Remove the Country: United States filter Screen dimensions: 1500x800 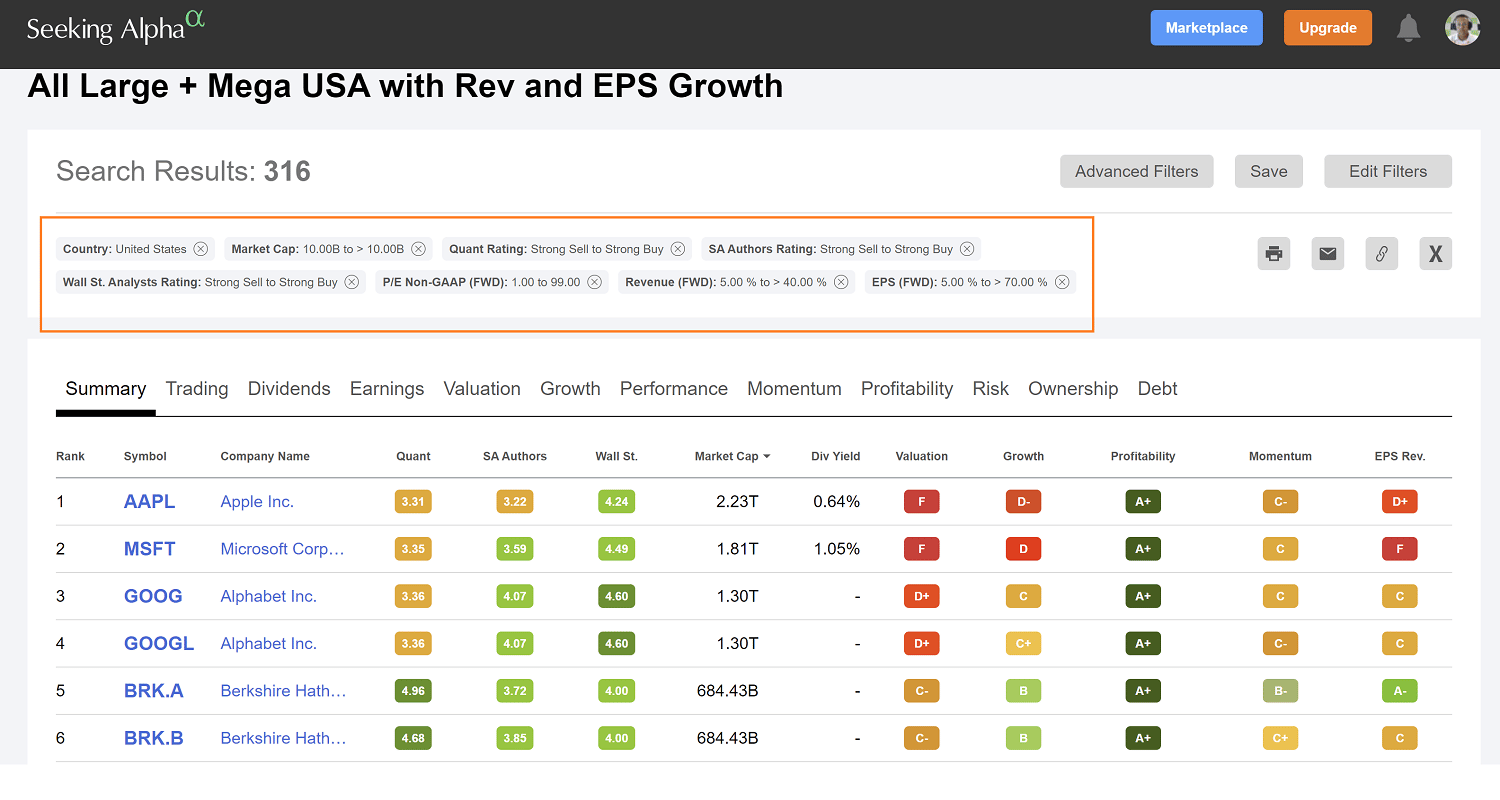tap(200, 249)
